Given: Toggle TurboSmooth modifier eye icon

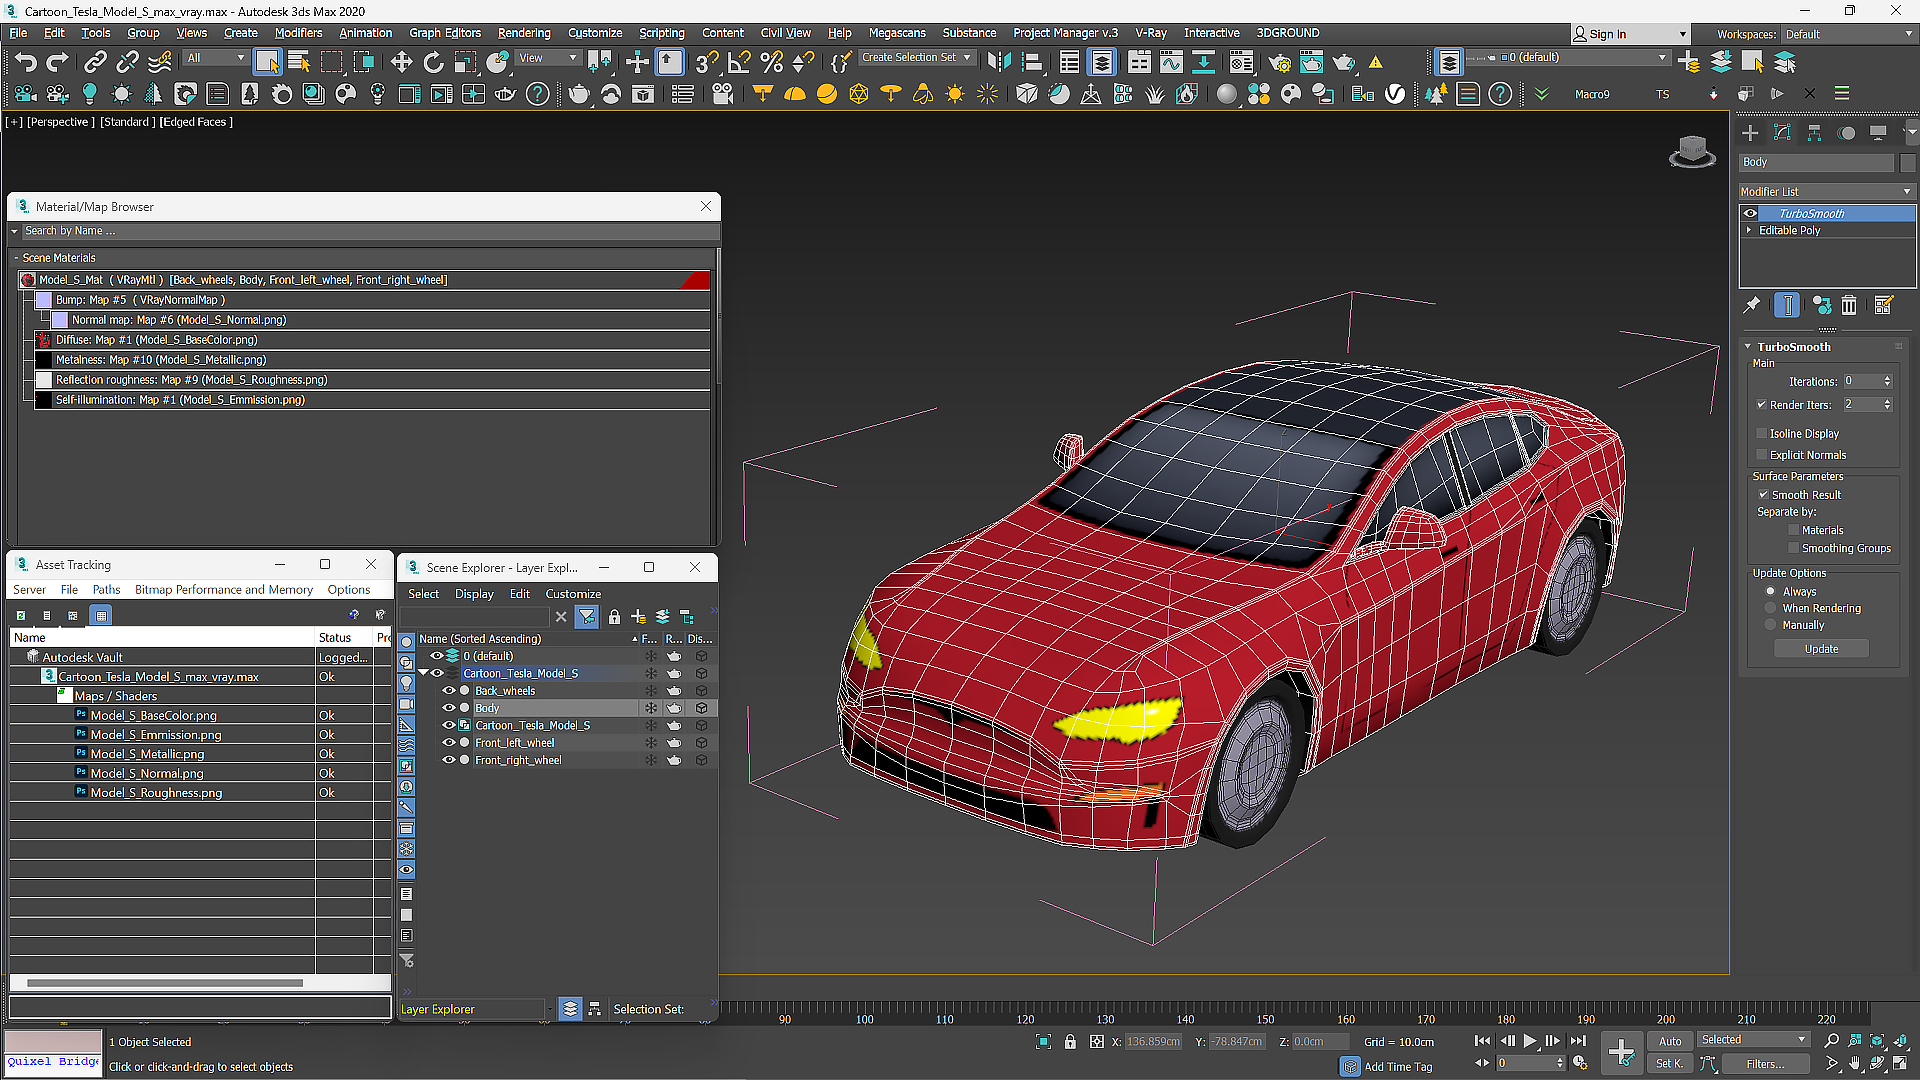Looking at the screenshot, I should coord(1750,214).
